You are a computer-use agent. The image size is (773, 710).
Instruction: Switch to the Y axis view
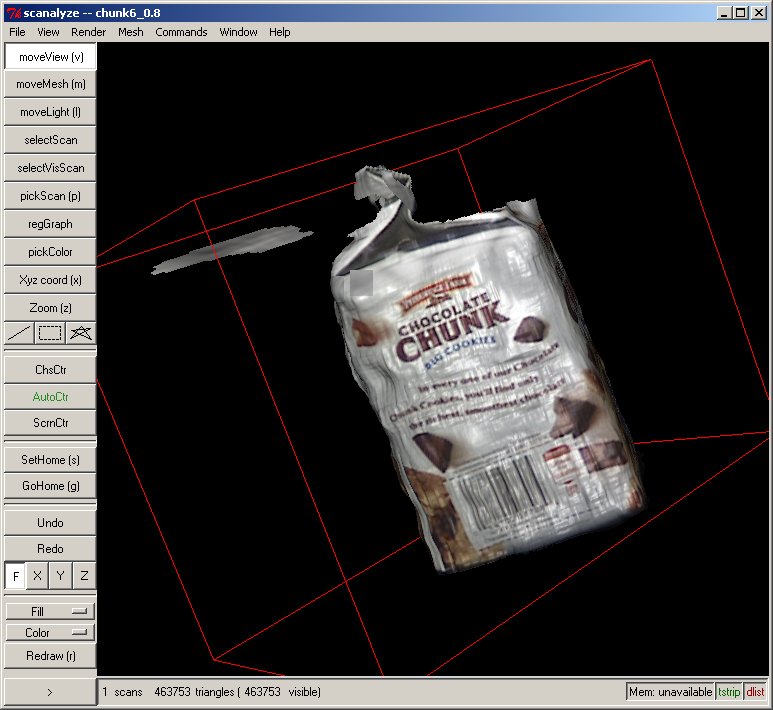(x=61, y=576)
